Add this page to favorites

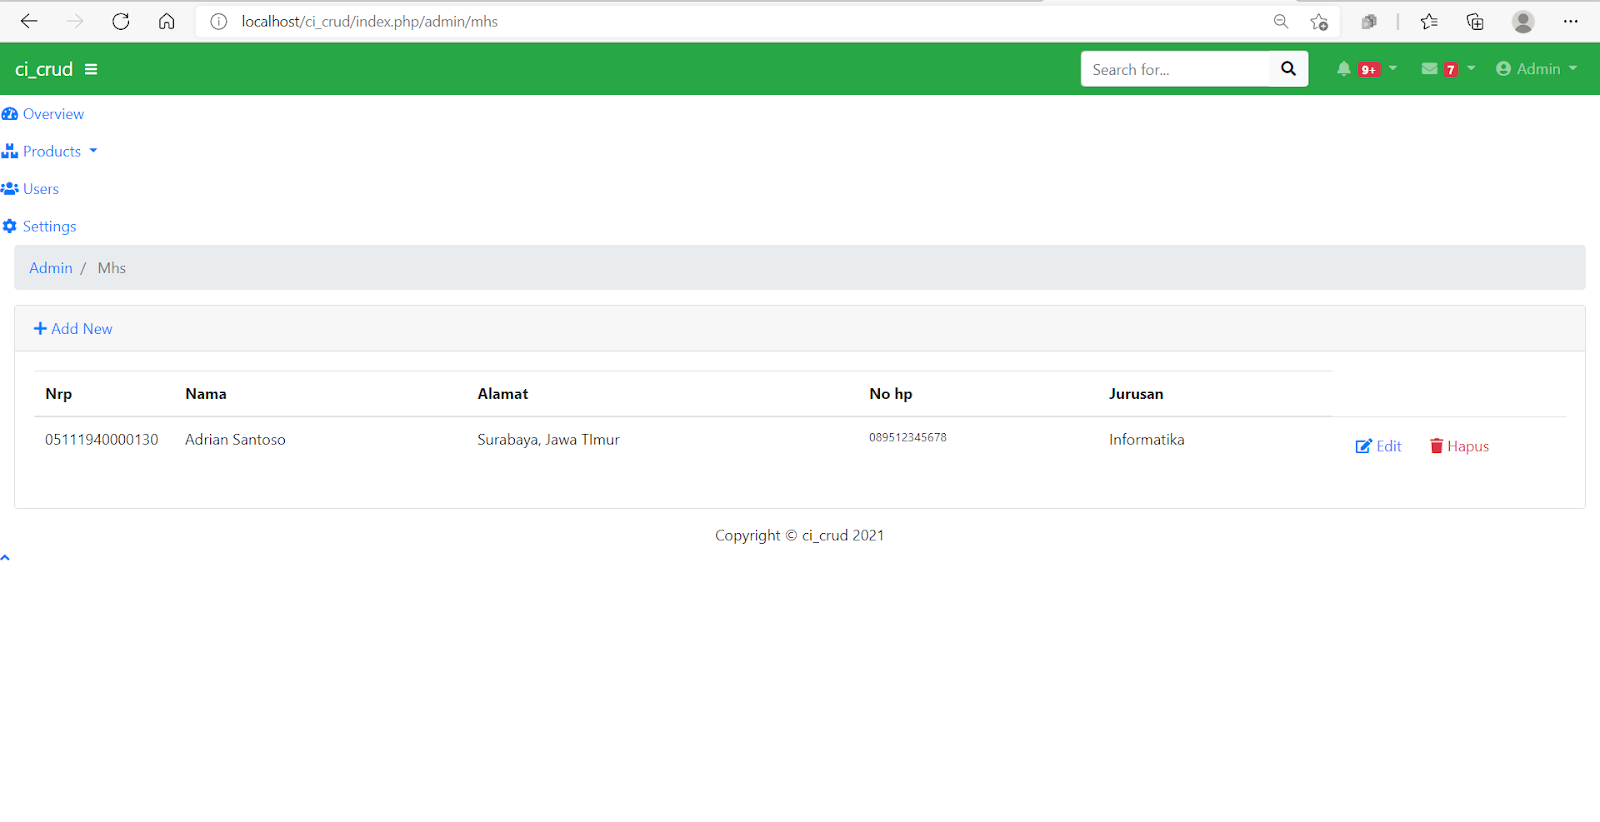pyautogui.click(x=1319, y=21)
